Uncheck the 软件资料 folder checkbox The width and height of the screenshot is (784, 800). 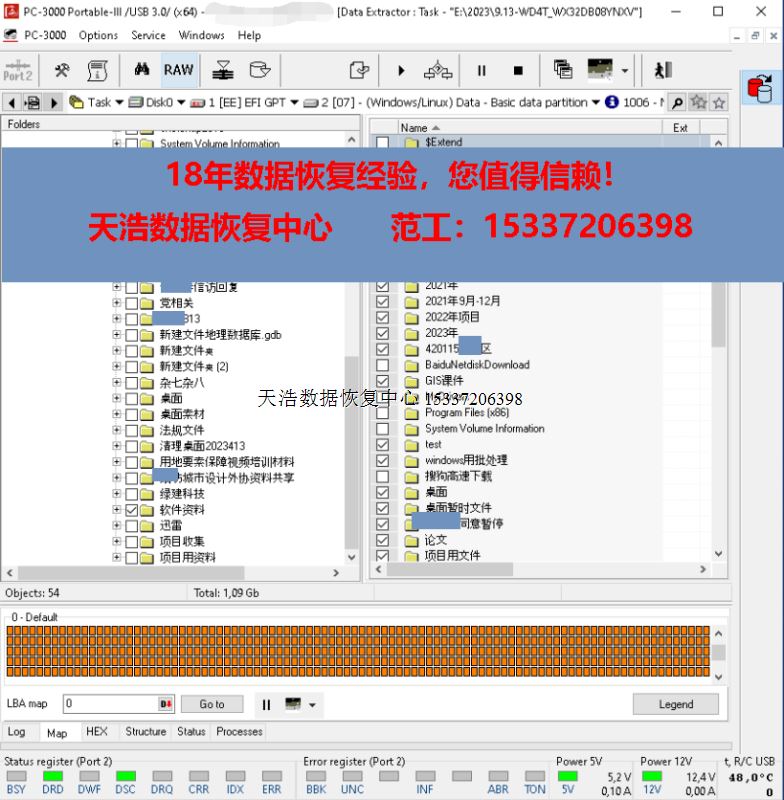click(131, 510)
